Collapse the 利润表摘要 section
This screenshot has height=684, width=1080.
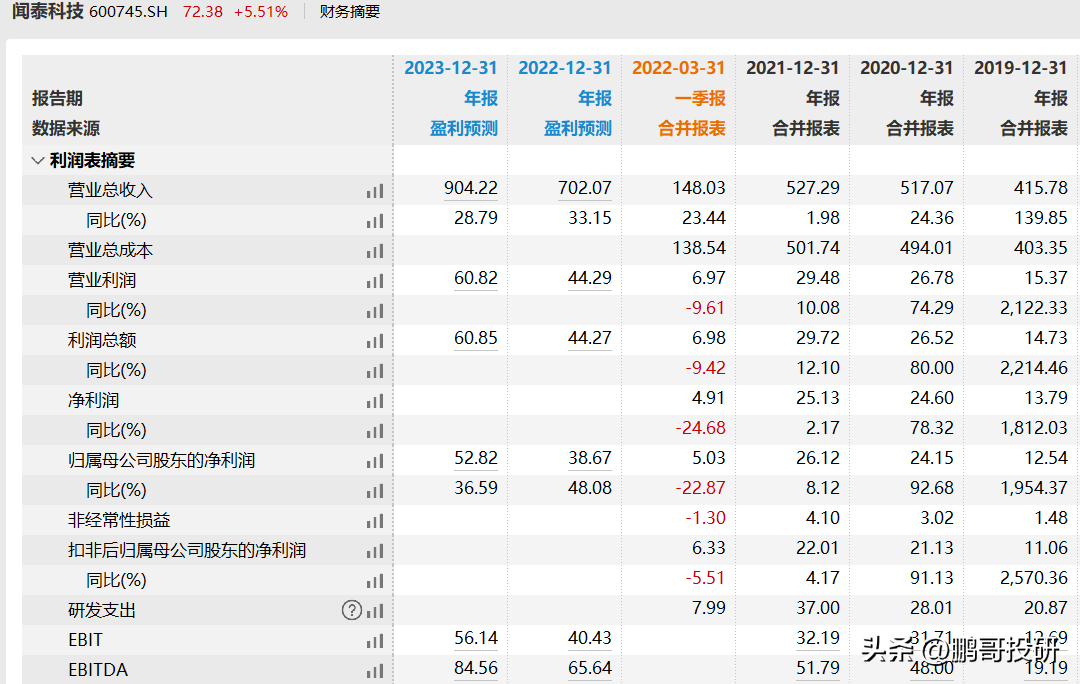38,160
